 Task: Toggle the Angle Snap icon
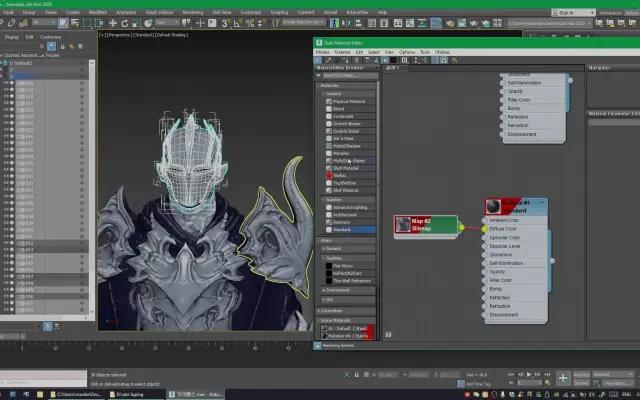click(238, 23)
